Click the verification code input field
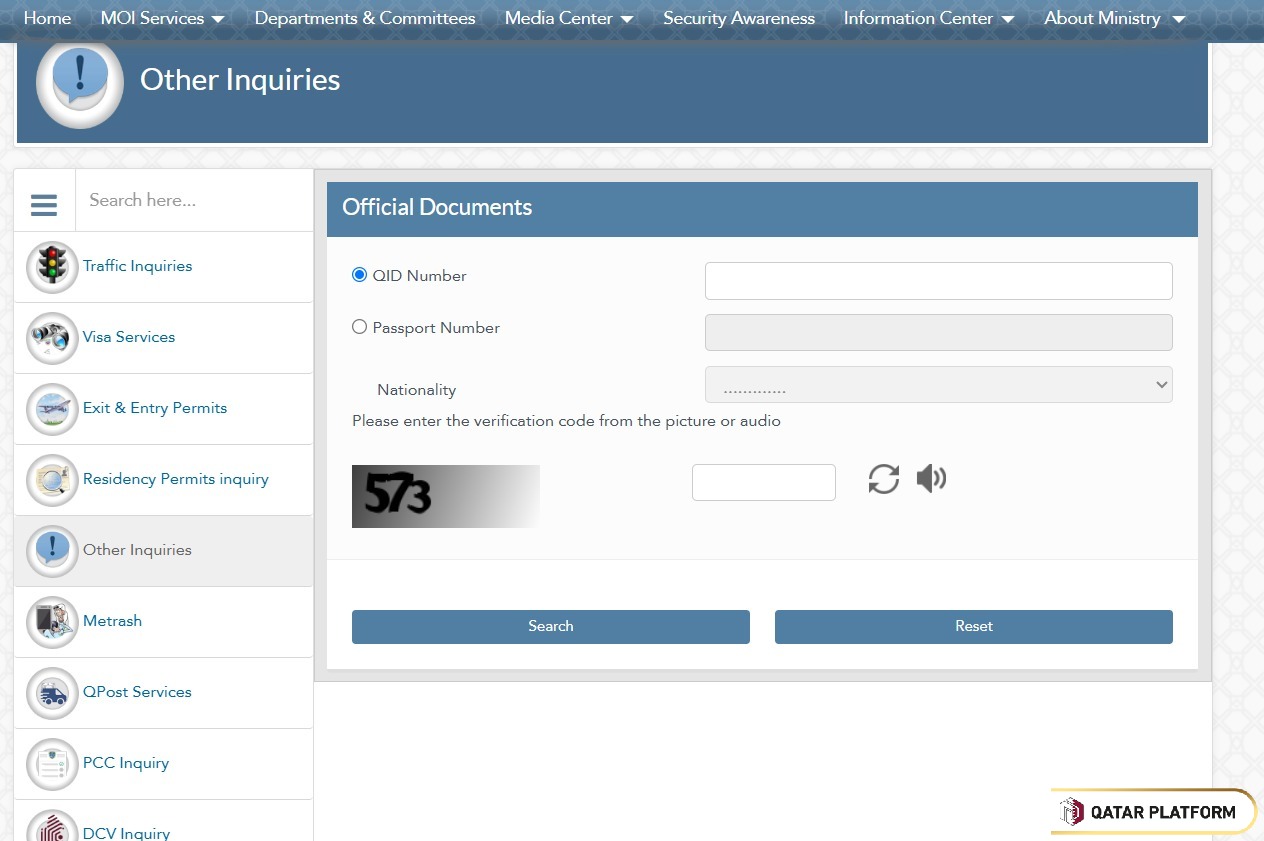 (x=763, y=481)
